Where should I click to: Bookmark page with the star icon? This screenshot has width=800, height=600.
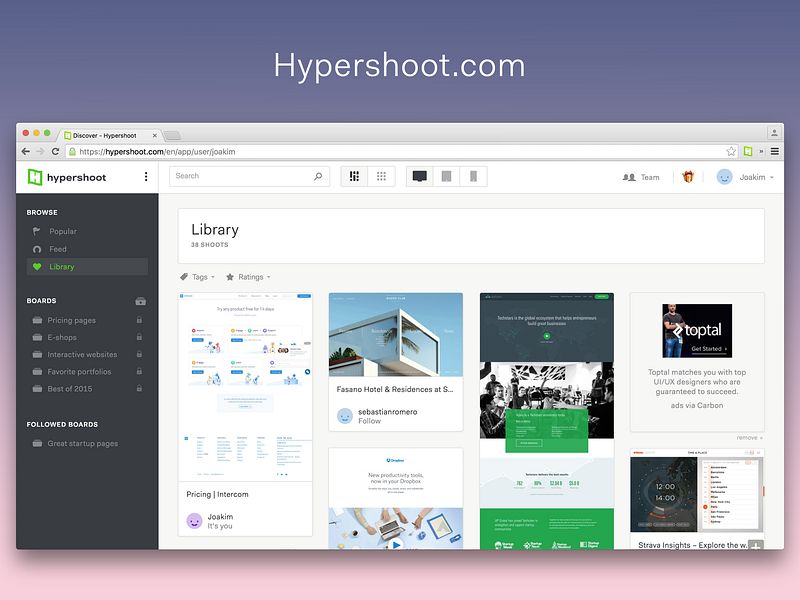tap(731, 152)
